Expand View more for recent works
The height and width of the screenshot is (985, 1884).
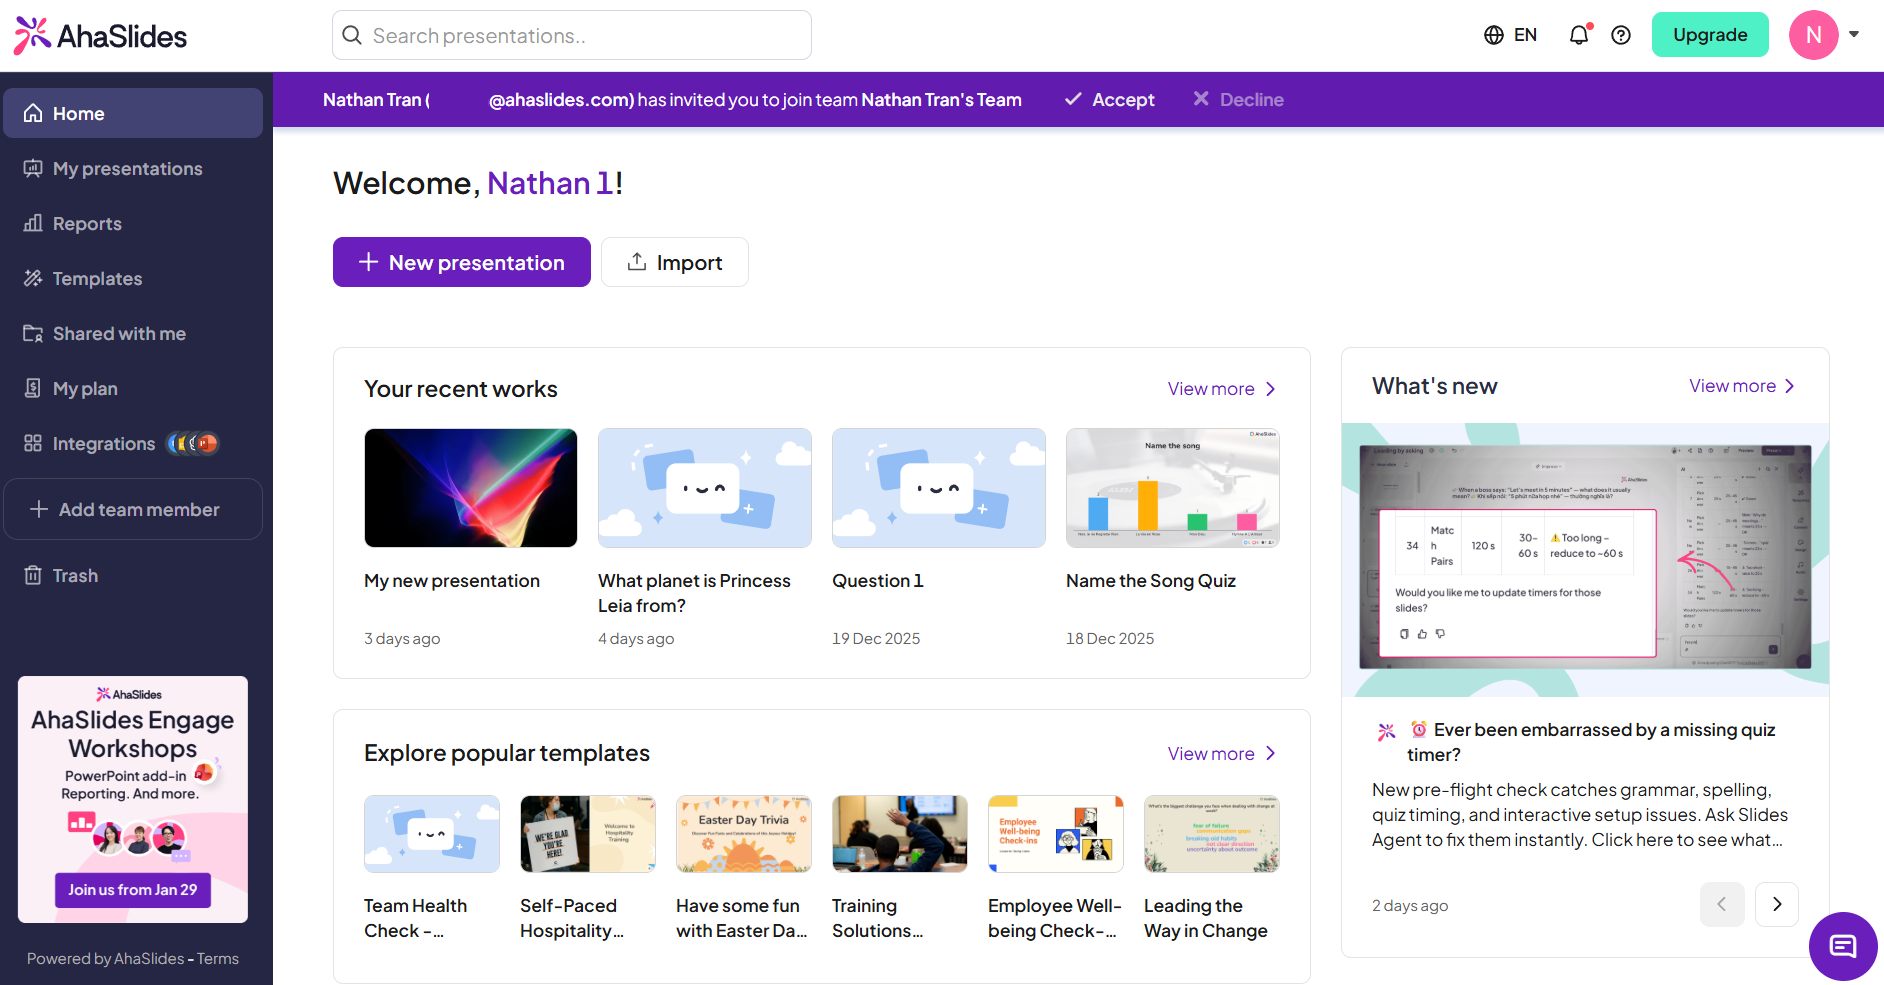[x=1221, y=389]
